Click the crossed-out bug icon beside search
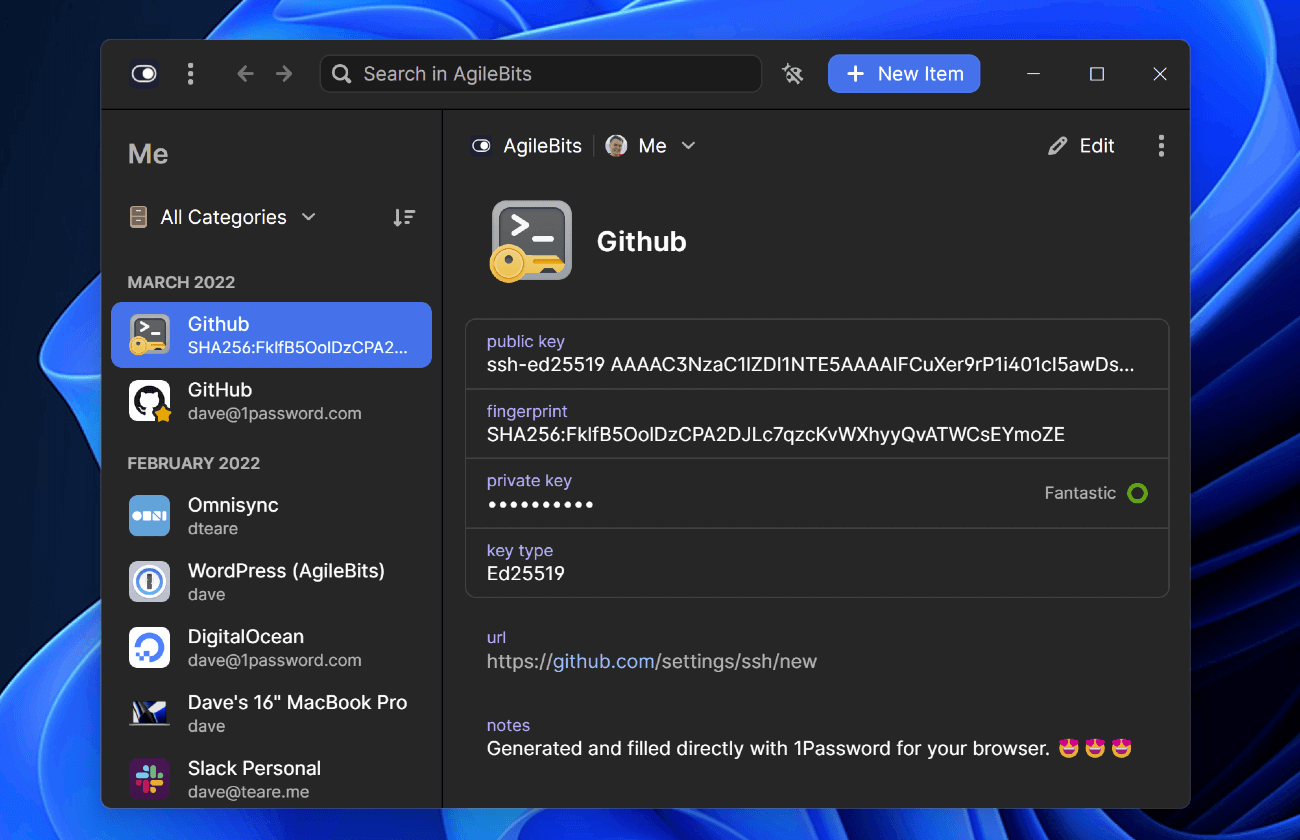 [x=793, y=73]
